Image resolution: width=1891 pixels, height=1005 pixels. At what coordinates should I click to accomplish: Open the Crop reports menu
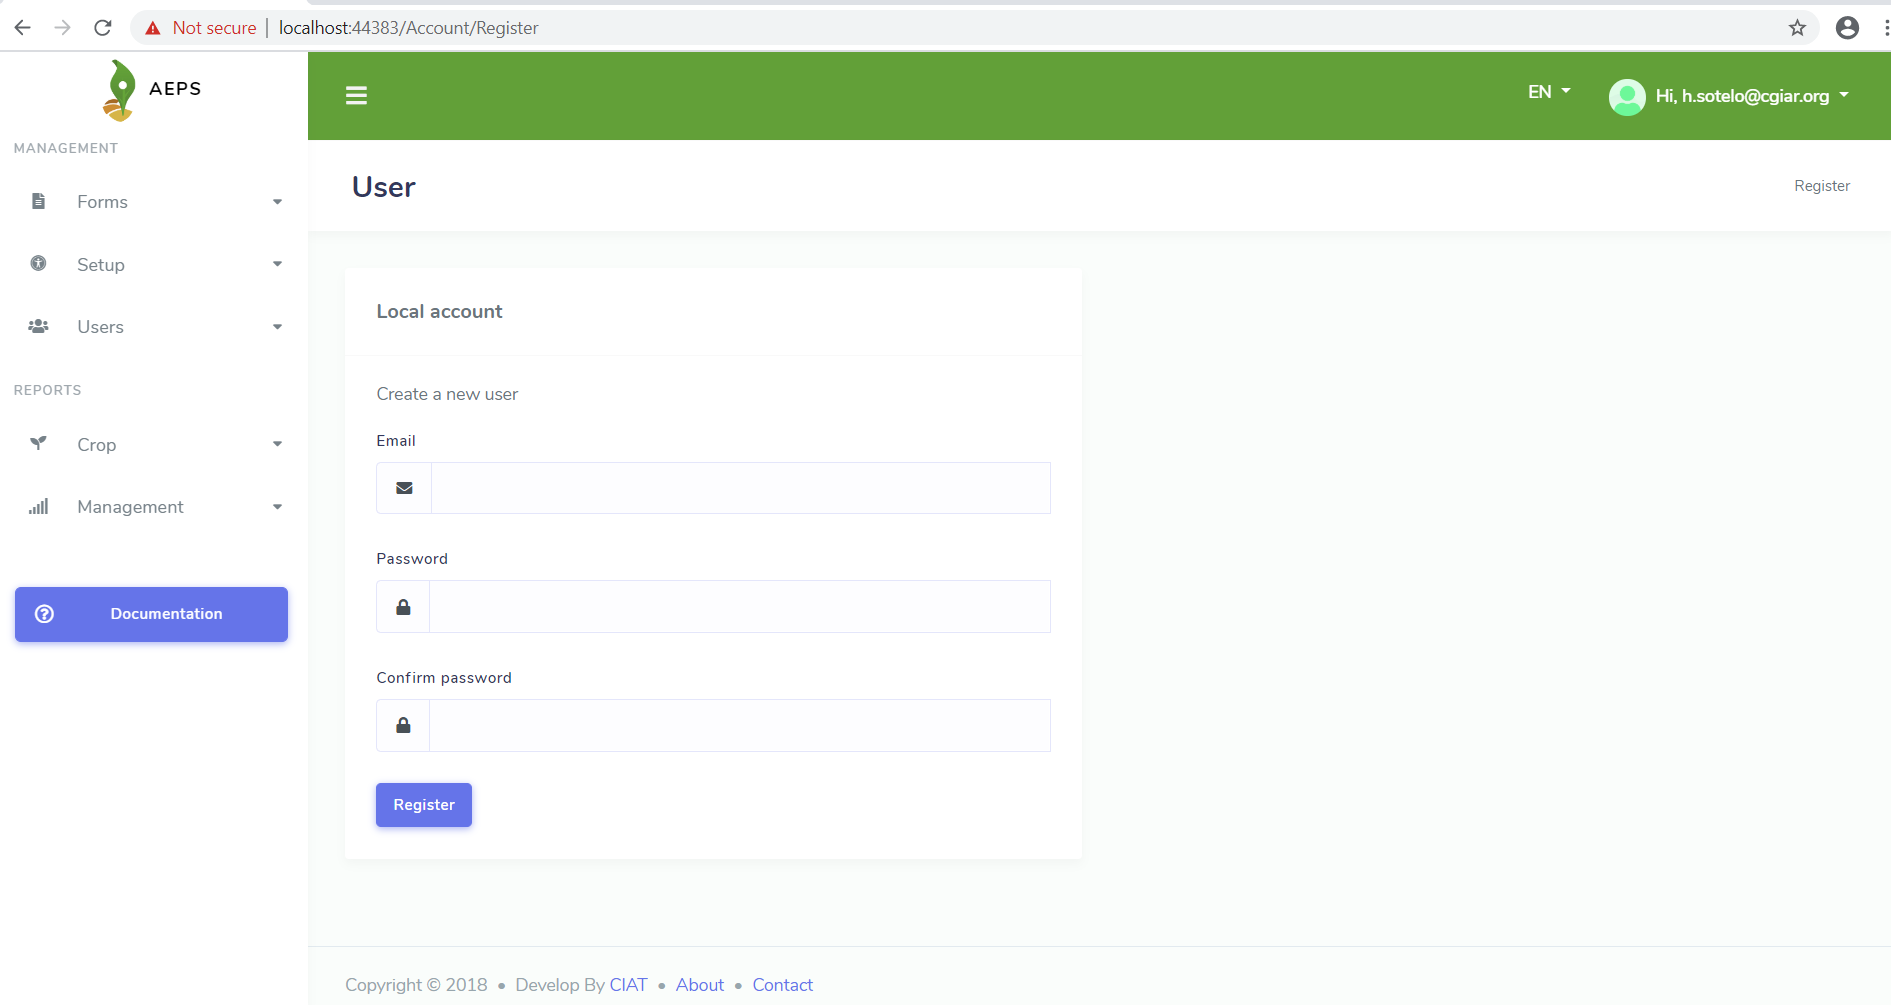154,444
